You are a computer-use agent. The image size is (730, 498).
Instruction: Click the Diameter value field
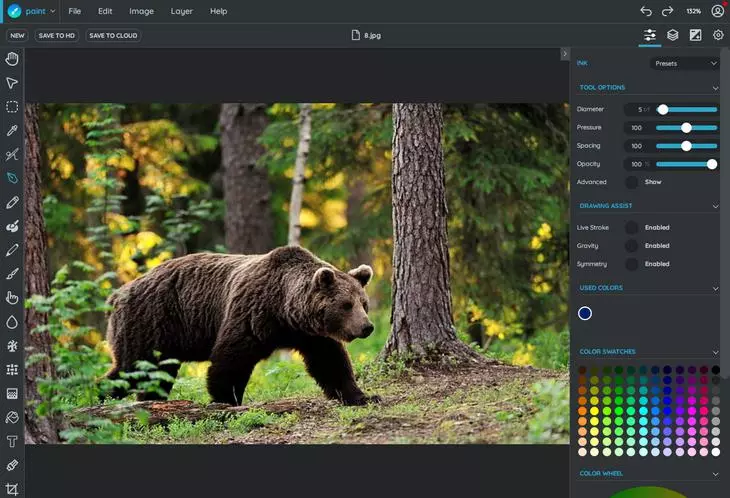pyautogui.click(x=639, y=109)
